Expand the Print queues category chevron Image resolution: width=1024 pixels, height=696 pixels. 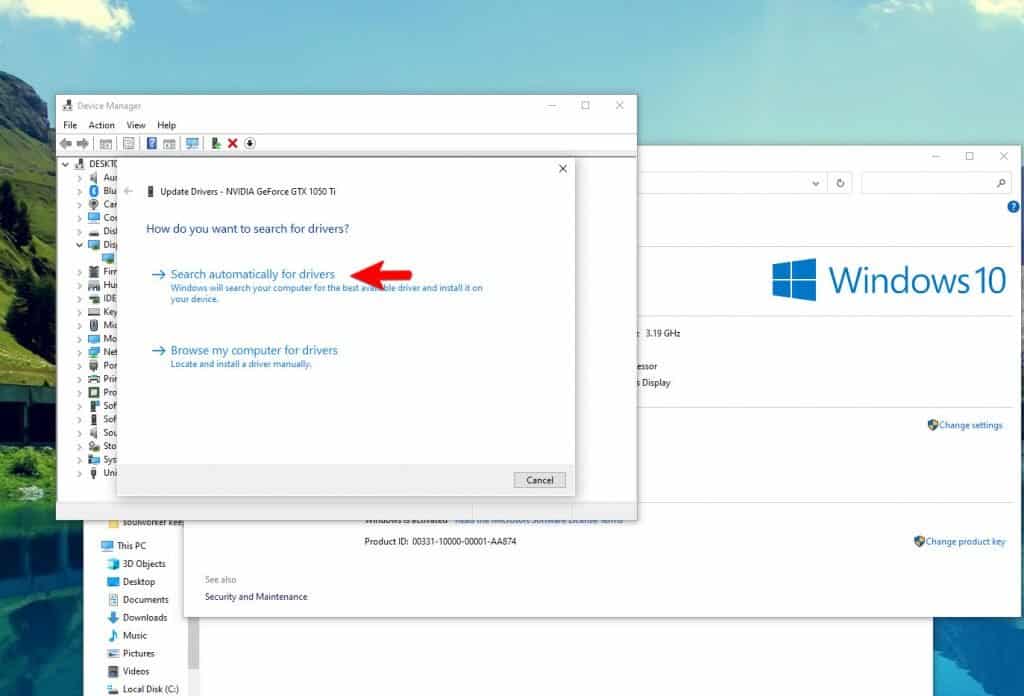point(79,379)
